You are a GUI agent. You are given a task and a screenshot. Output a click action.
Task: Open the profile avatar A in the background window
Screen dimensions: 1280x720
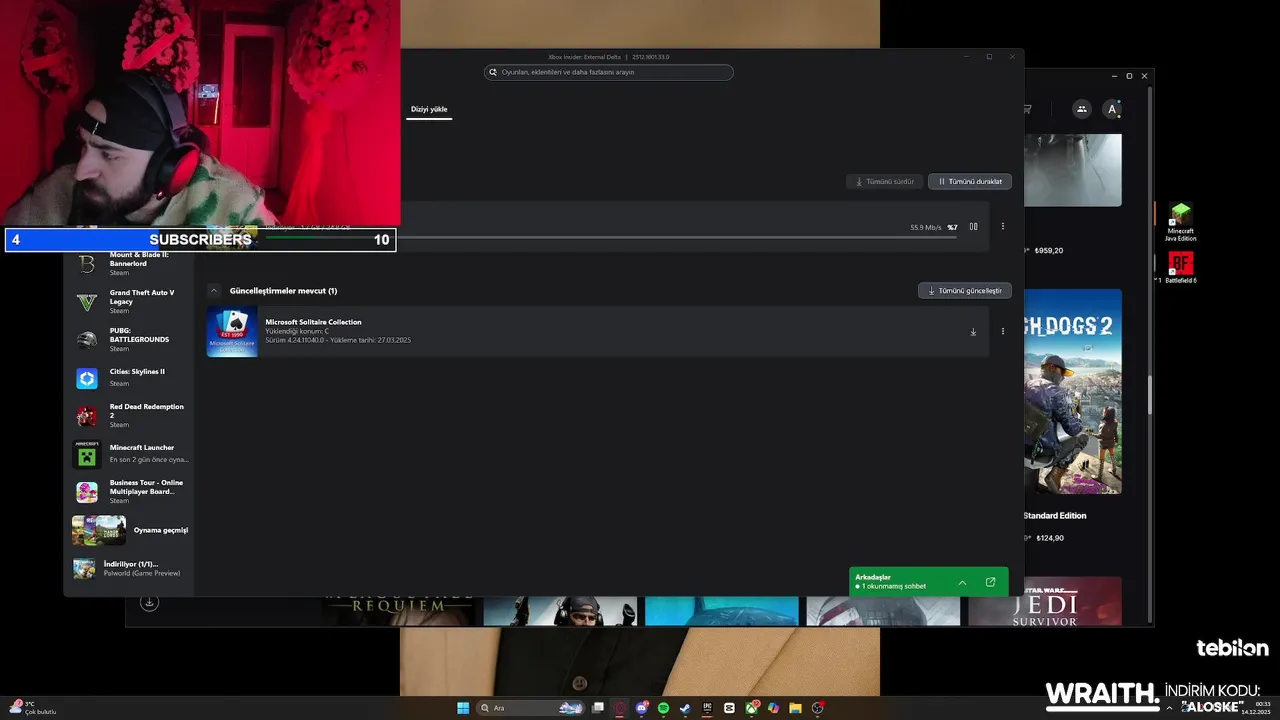tap(1111, 109)
